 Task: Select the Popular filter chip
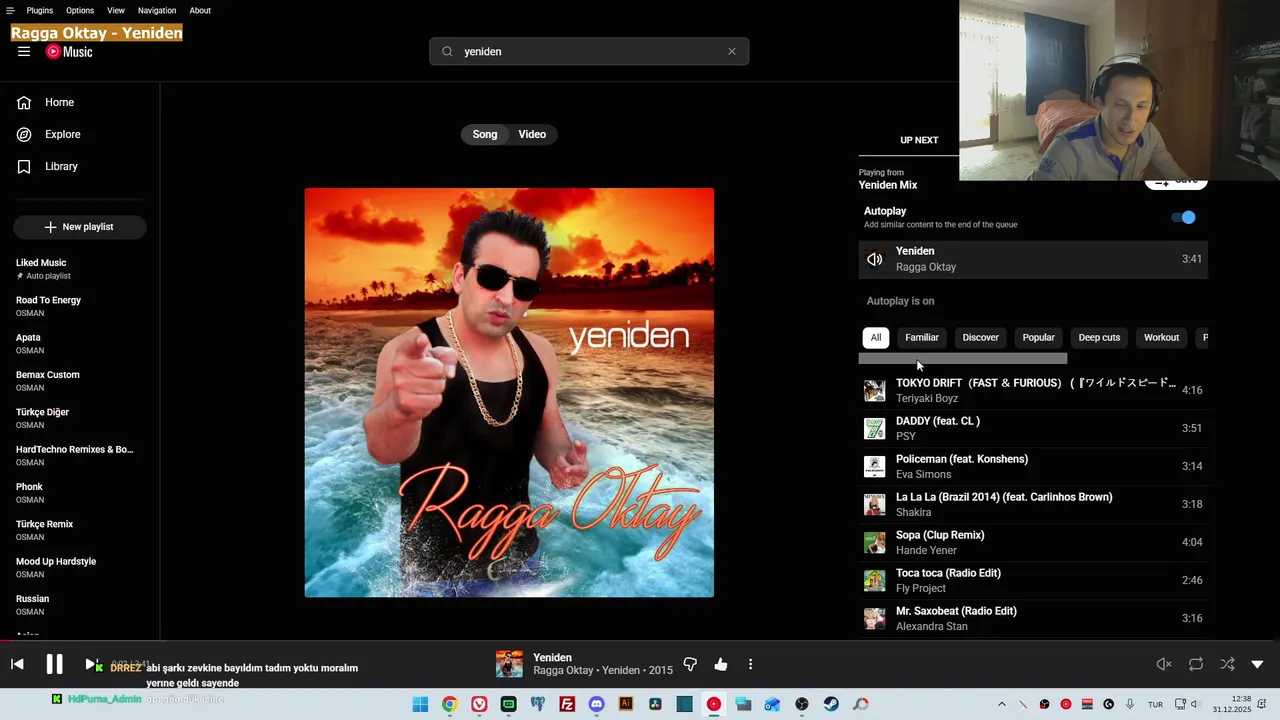click(1038, 338)
